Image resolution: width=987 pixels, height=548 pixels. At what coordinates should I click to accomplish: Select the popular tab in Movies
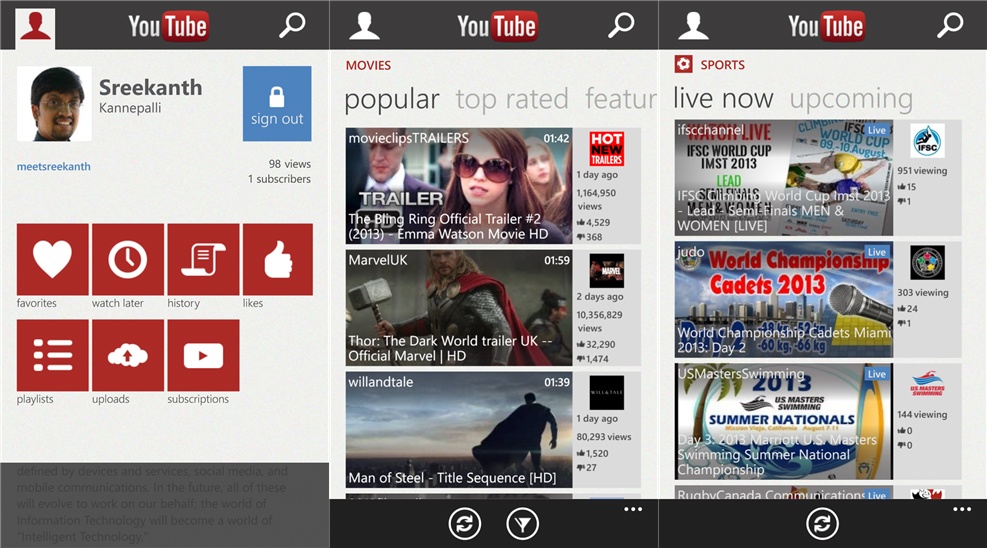tap(392, 99)
